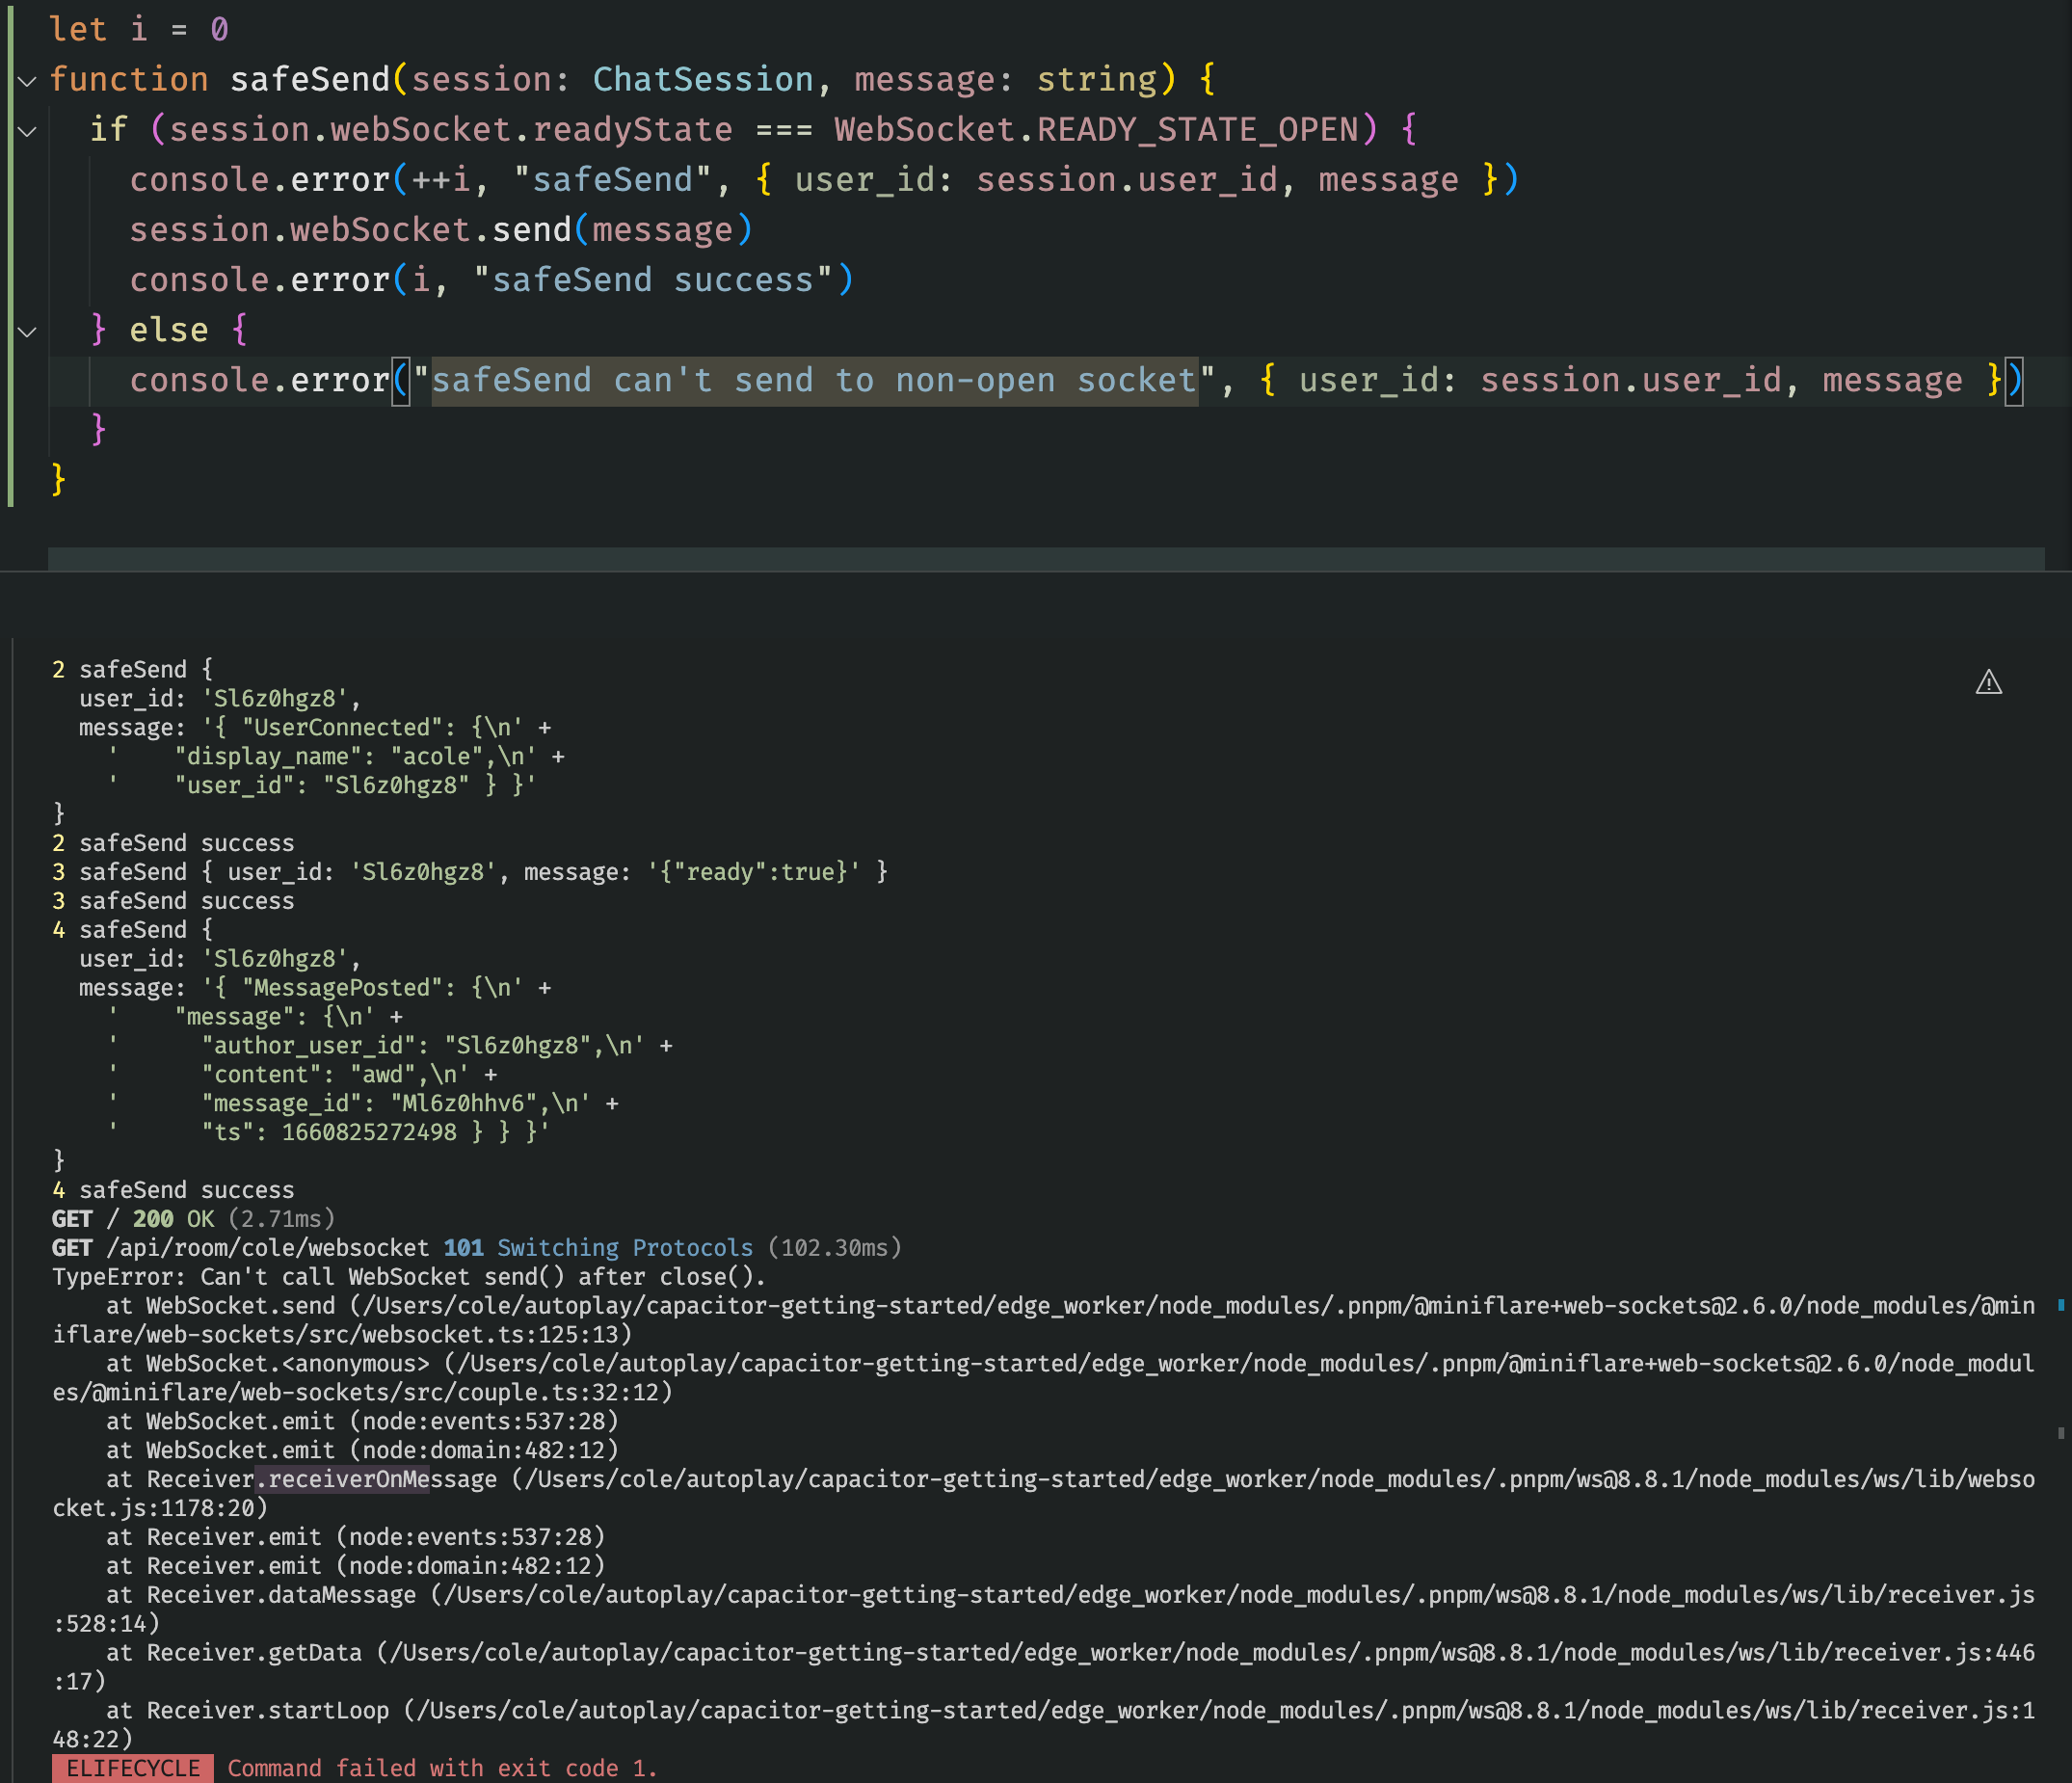This screenshot has height=1783, width=2072.
Task: Click the safeSend function name in declaration
Action: coord(310,80)
